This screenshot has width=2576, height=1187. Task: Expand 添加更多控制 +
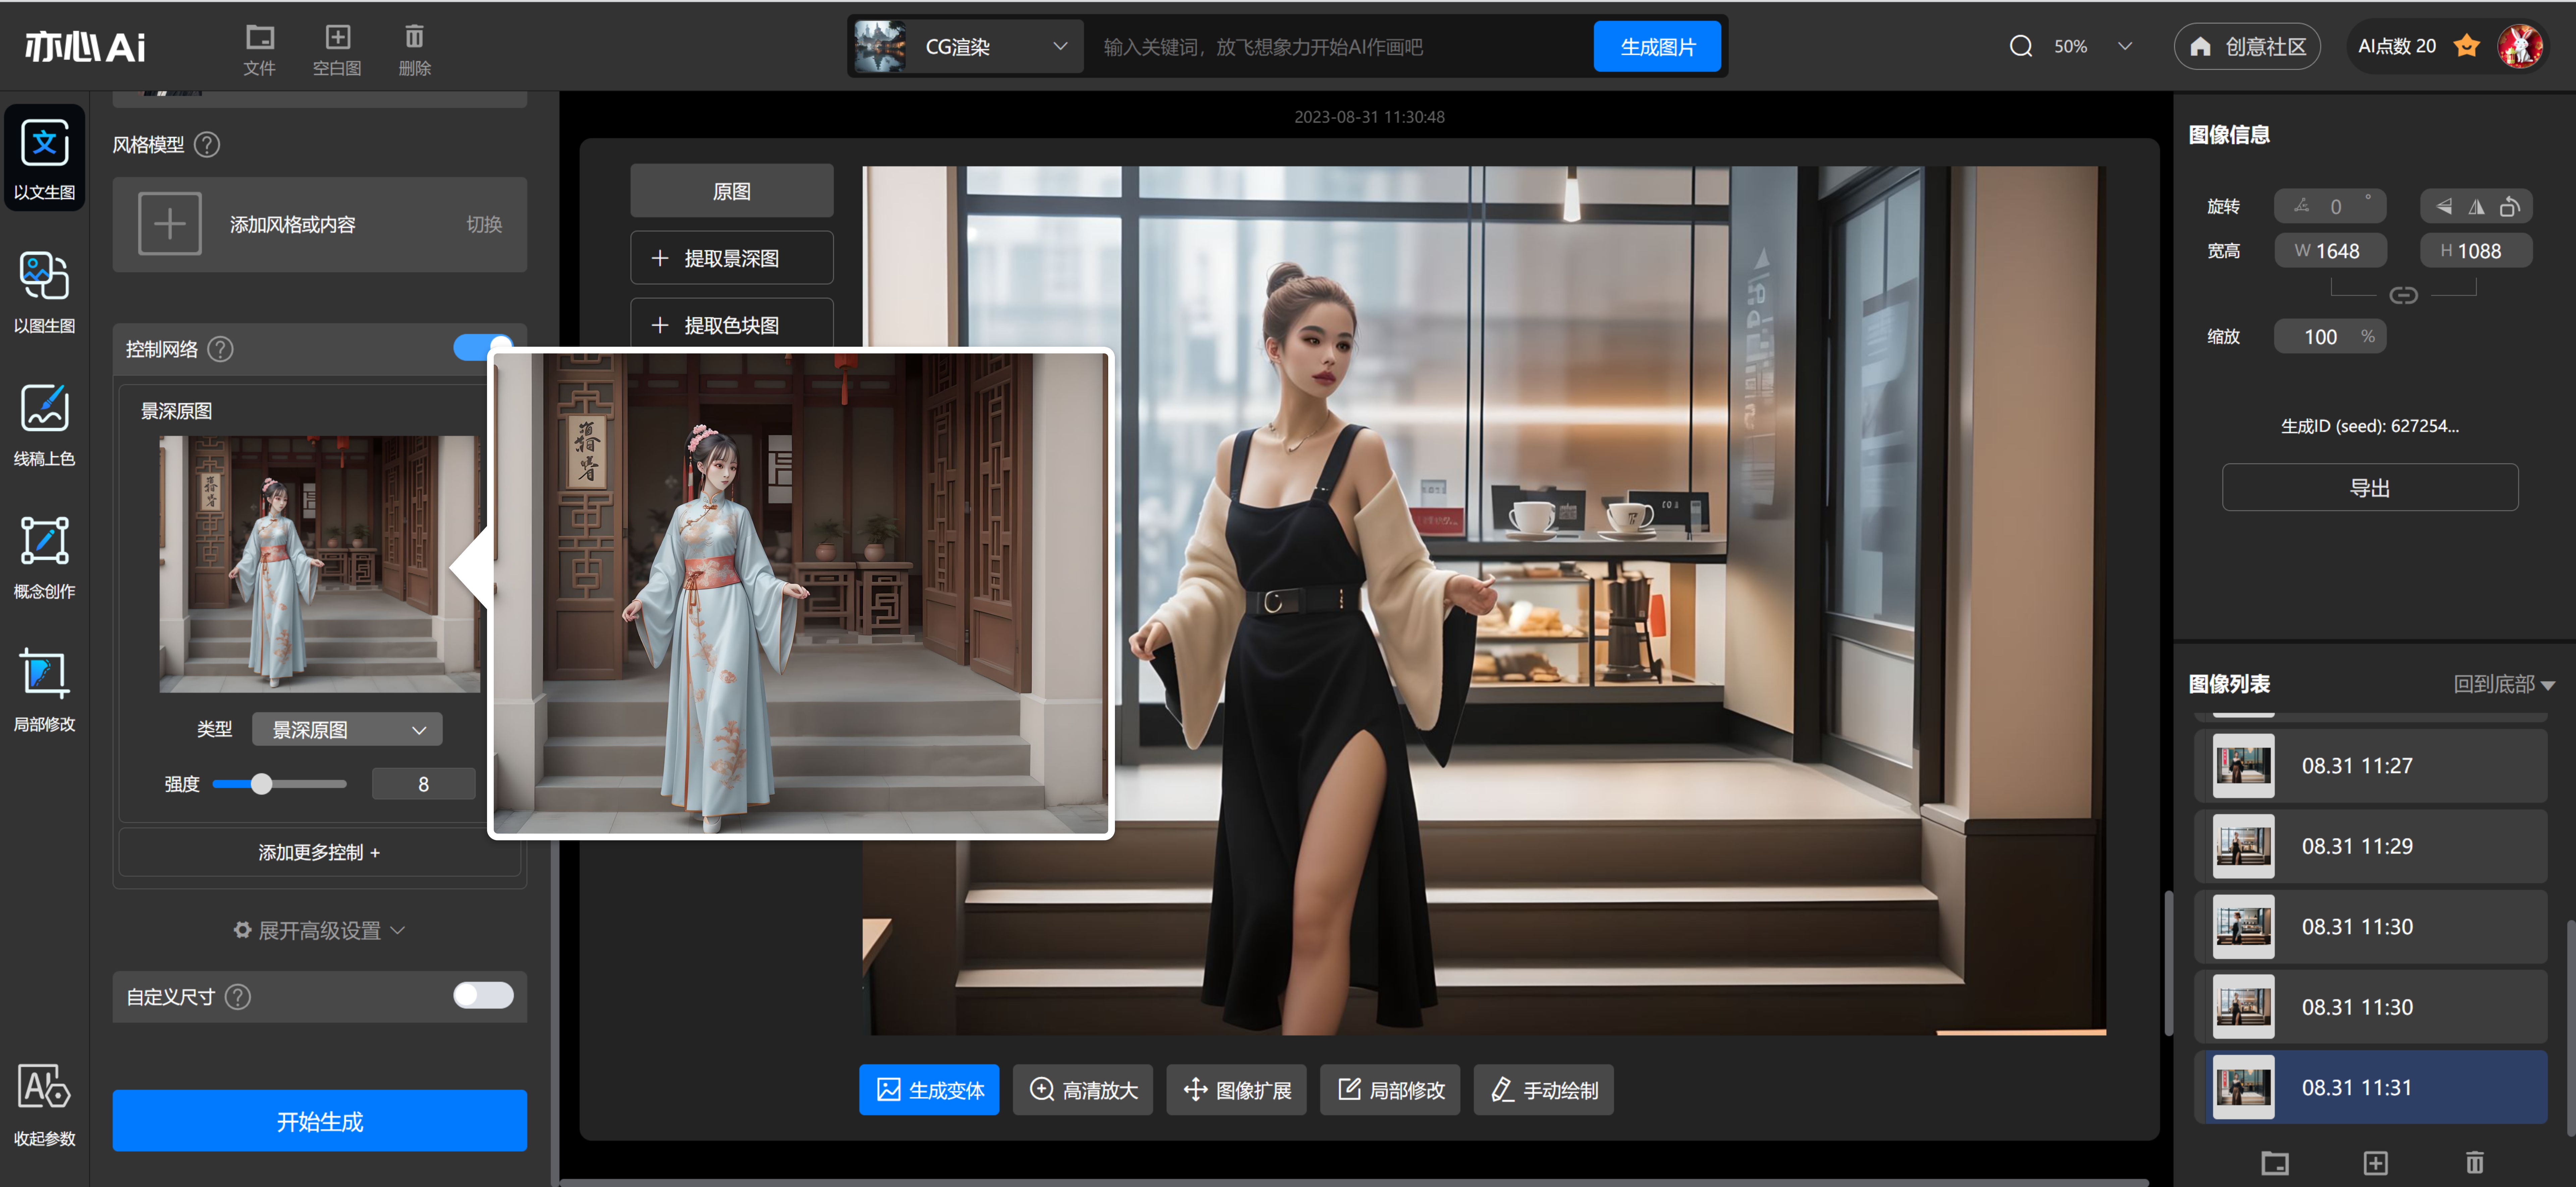(x=319, y=853)
